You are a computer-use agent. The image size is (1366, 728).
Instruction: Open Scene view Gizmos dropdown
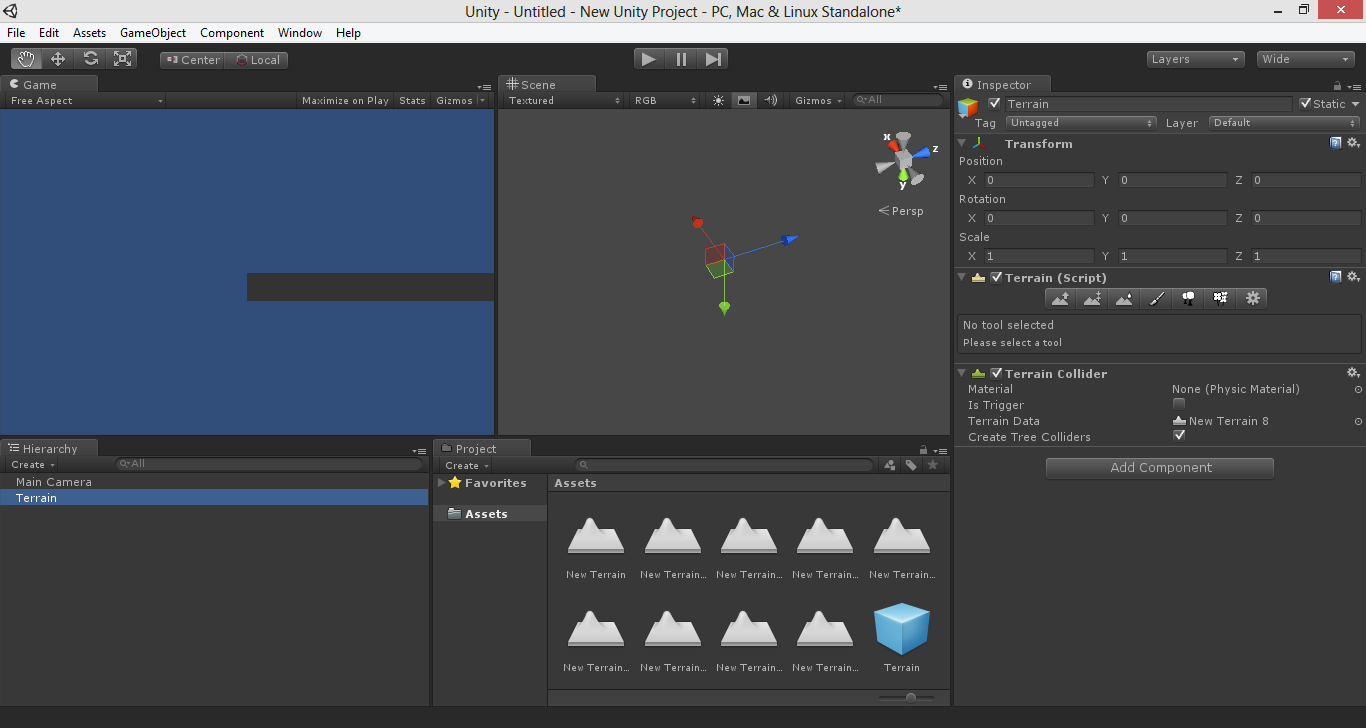click(x=818, y=100)
